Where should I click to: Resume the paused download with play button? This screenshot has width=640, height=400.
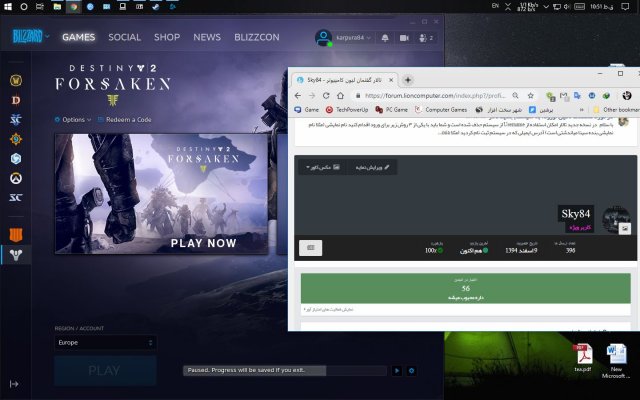click(397, 371)
